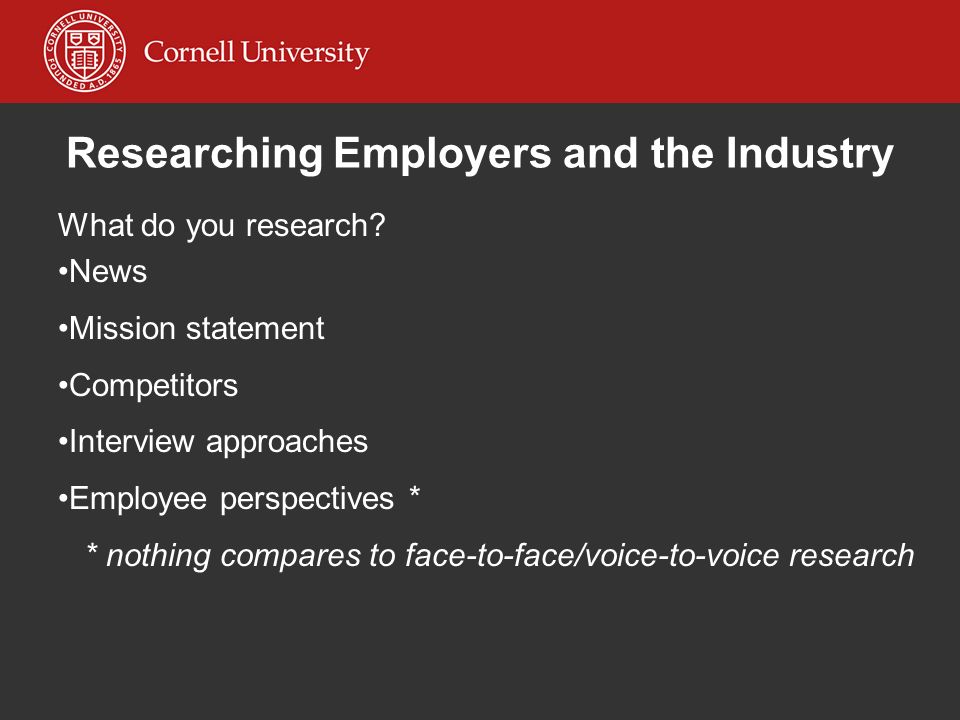Image resolution: width=960 pixels, height=720 pixels.
Task: Click the asterisk after Employee perspectives
Action: click(414, 493)
